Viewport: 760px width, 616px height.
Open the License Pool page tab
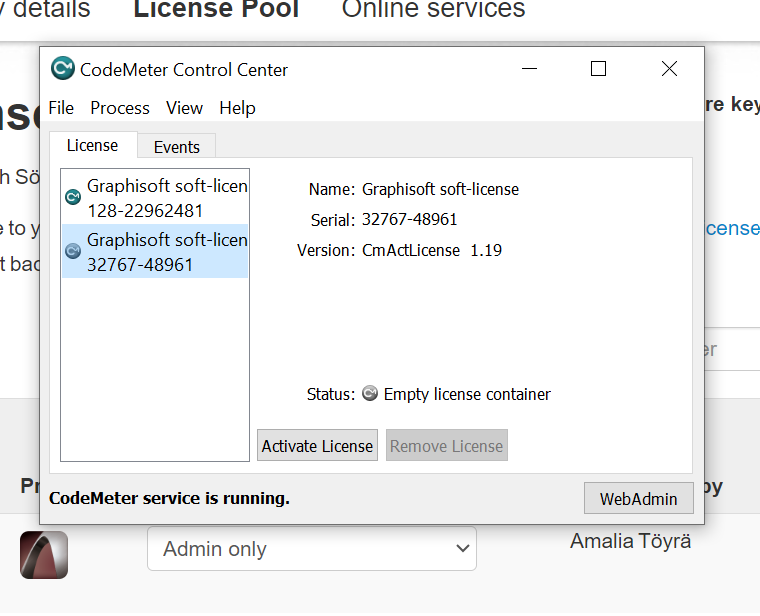pos(216,11)
